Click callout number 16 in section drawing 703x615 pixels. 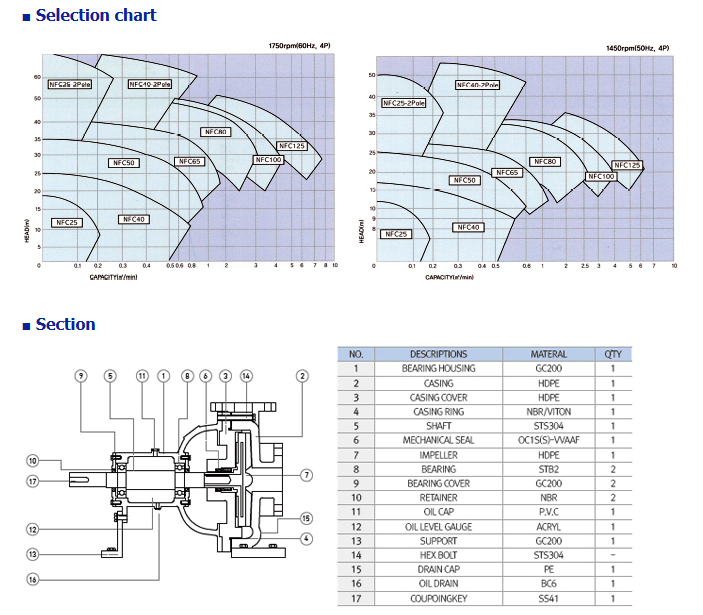click(x=32, y=579)
